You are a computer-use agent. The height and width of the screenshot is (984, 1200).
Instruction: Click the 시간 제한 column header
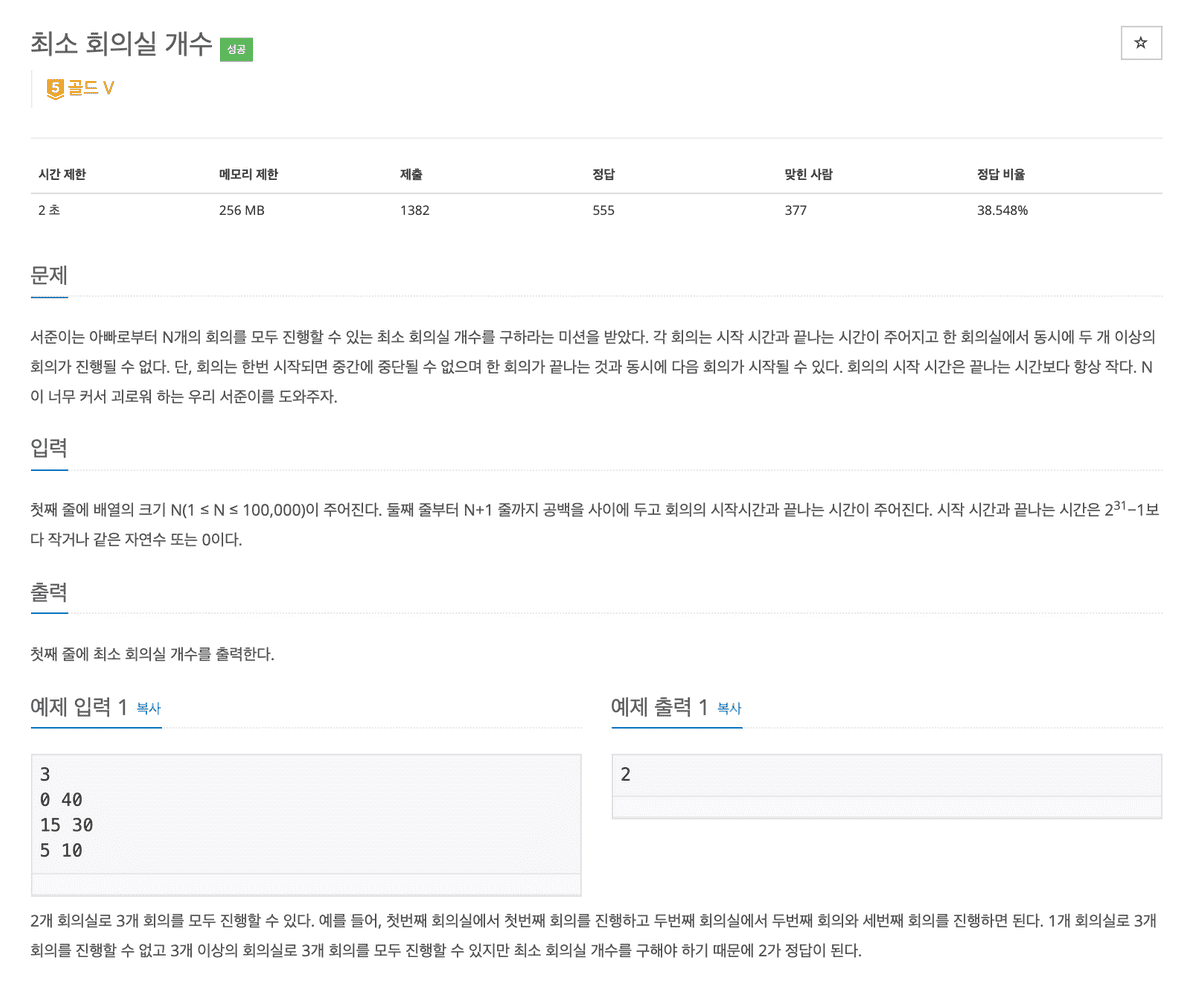[x=62, y=174]
